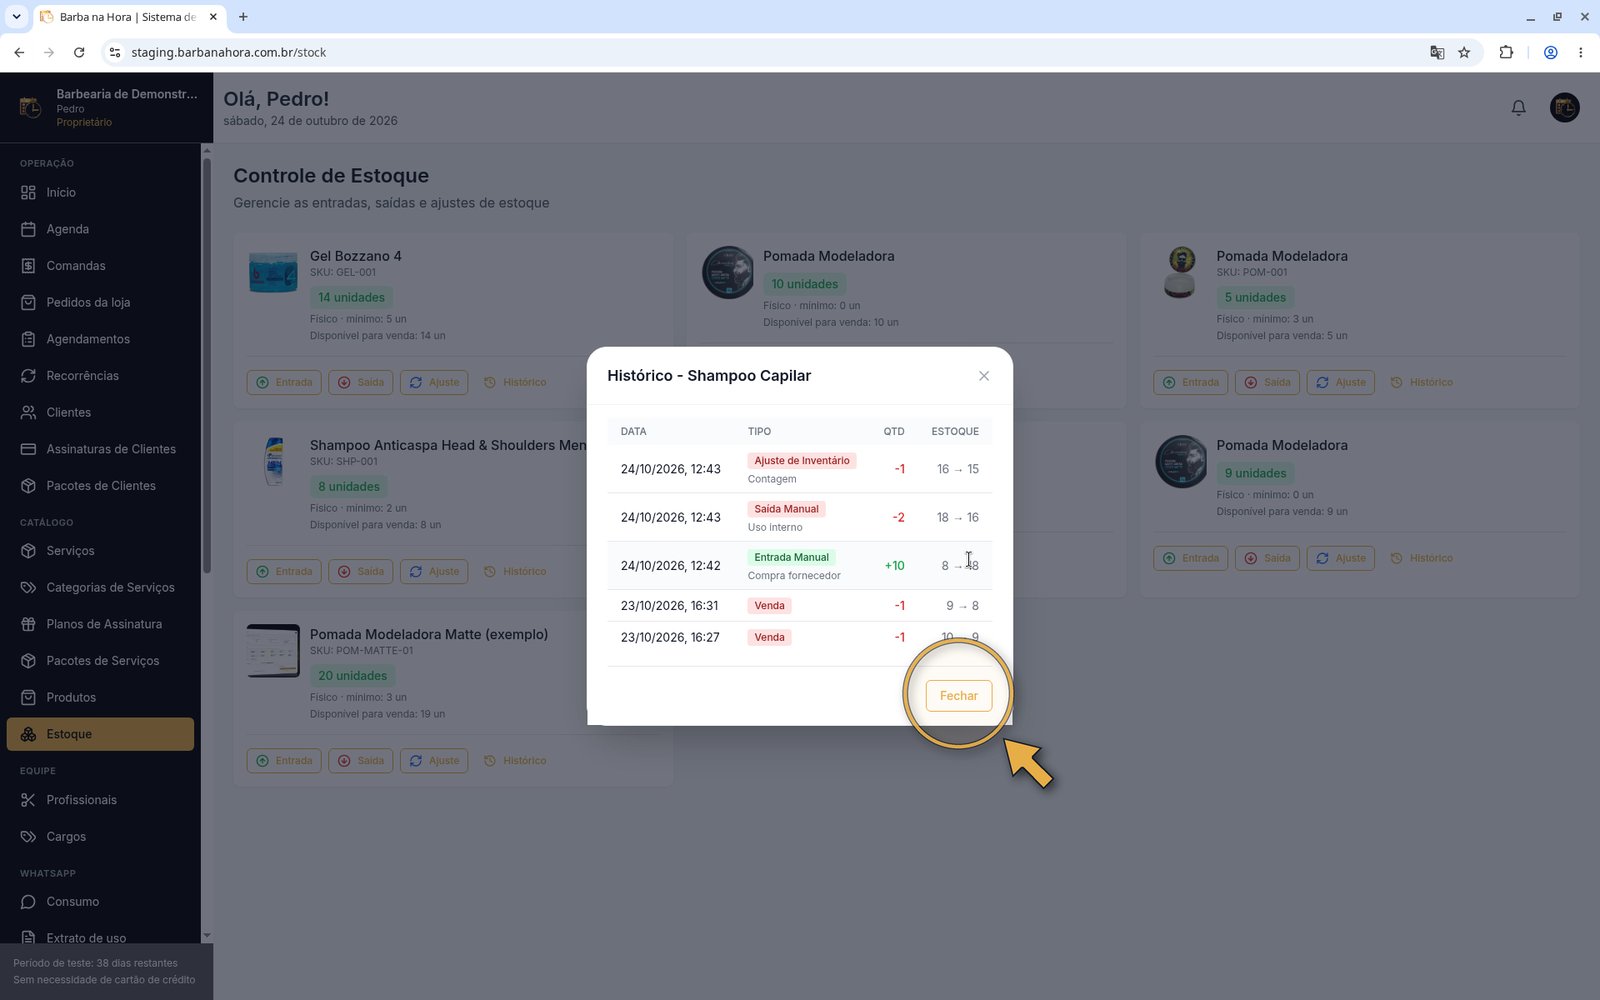This screenshot has width=1600, height=1000.
Task: Open Pacotes de Serviços
Action: point(100,661)
